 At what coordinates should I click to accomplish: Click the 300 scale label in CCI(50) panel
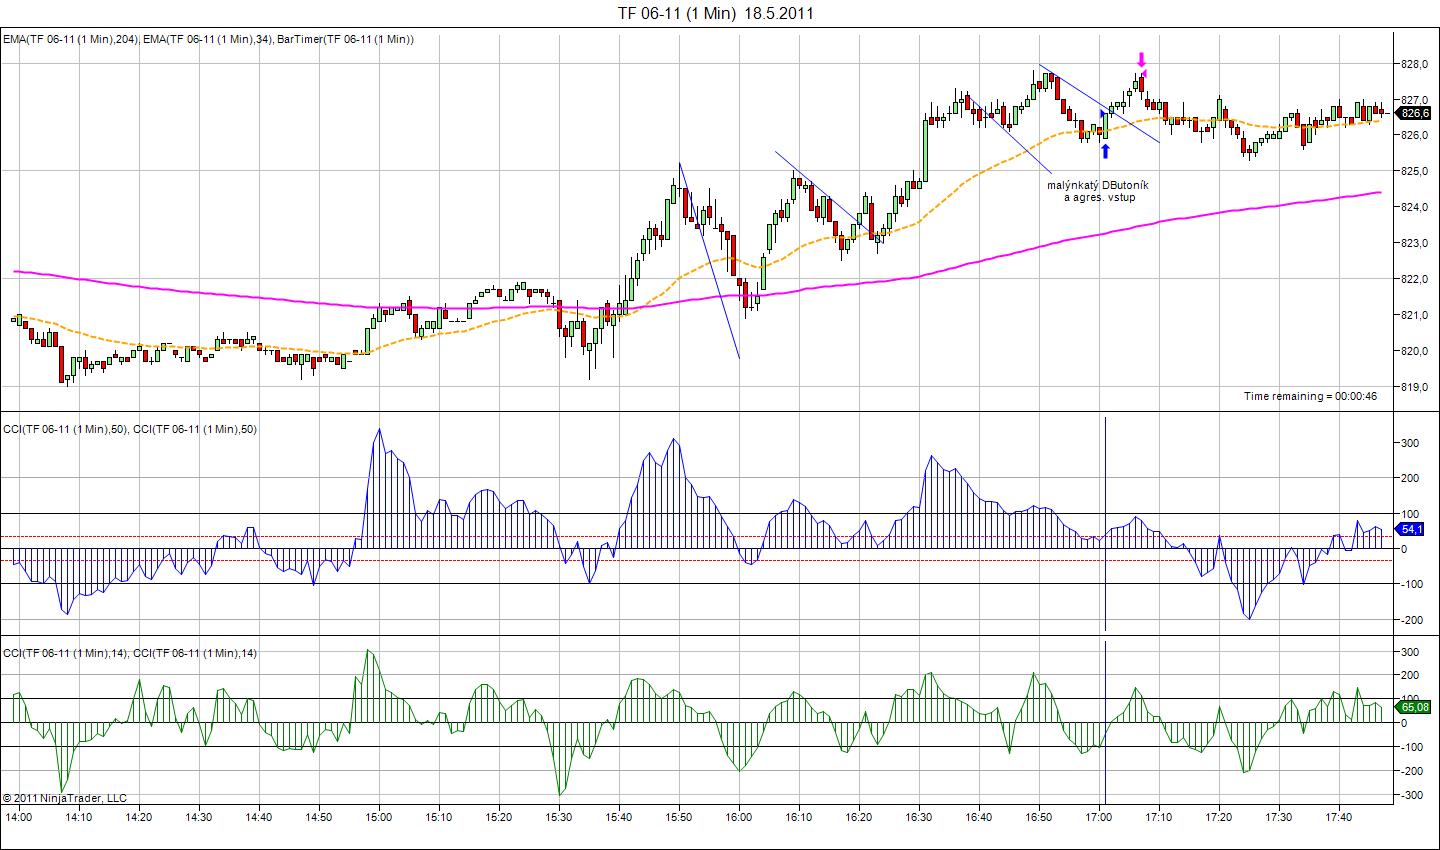click(x=1409, y=443)
